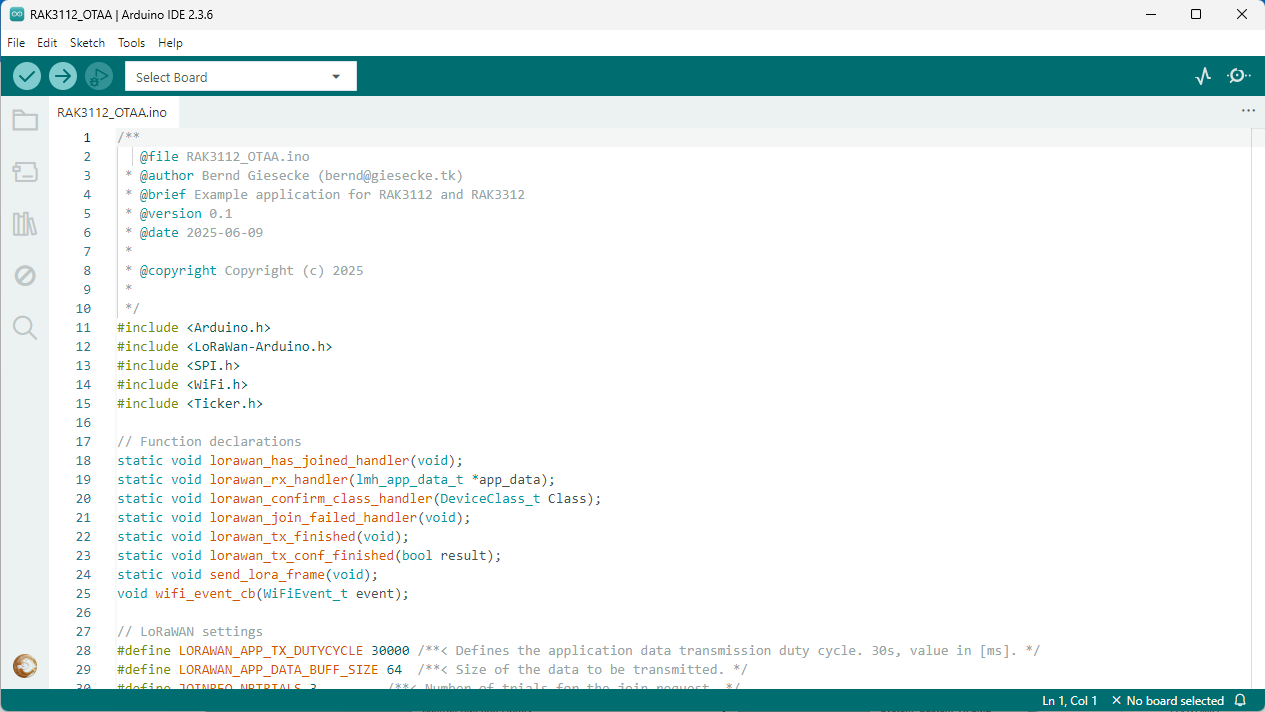Click the Verify checkmark button
The image size is (1265, 712).
[x=27, y=76]
